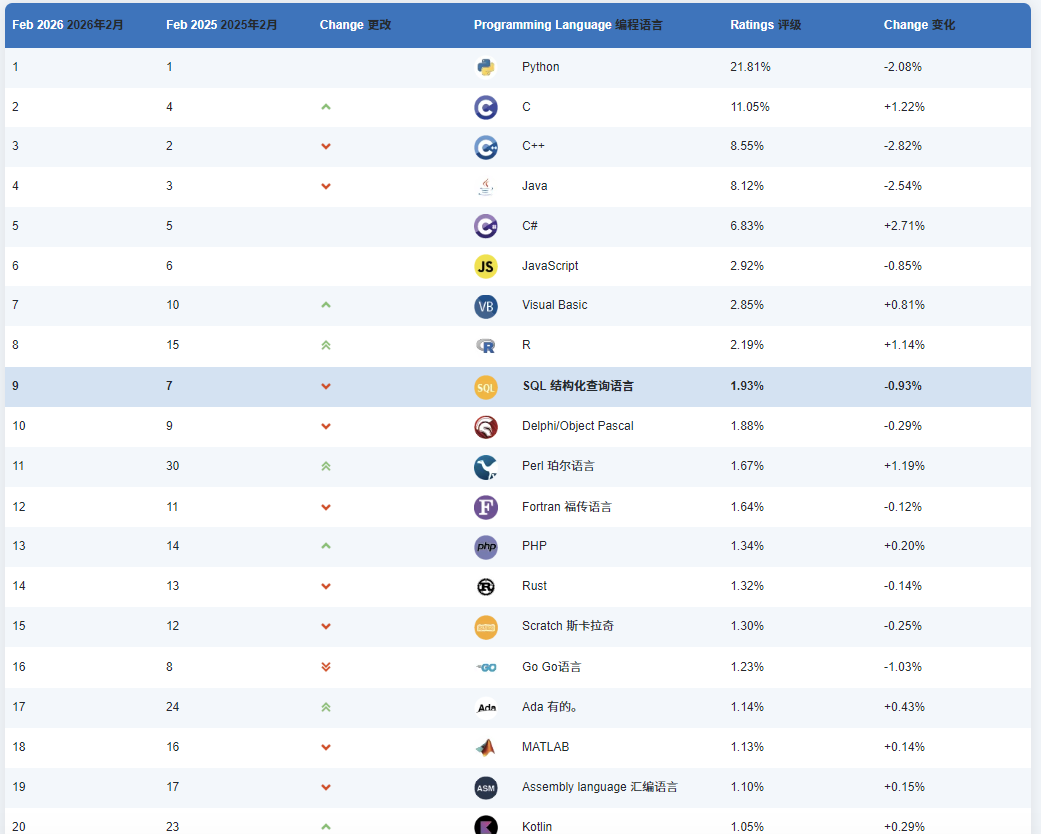Select the highlighted SQL row rating 1.93%

(x=747, y=386)
